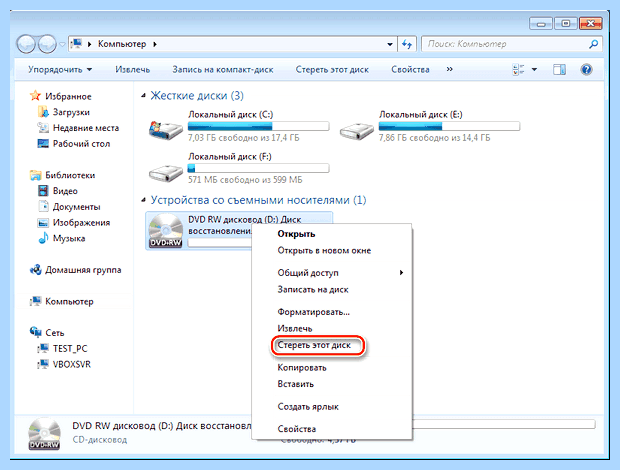Open Недавние места in sidebar

click(86, 128)
